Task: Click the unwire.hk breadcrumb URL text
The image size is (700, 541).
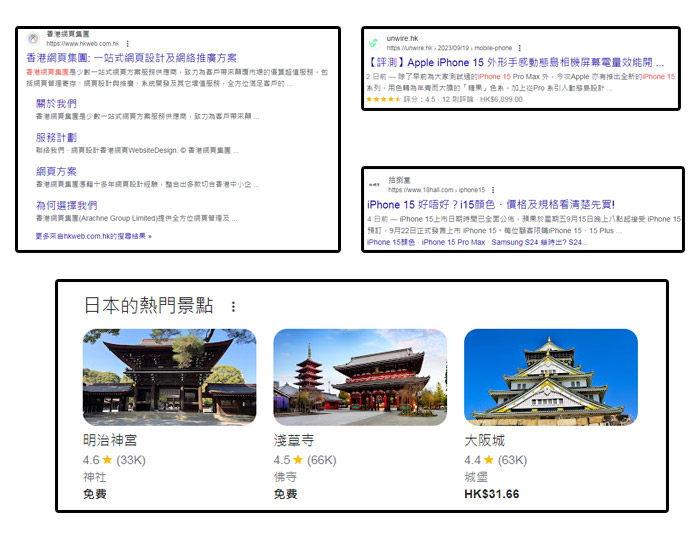Action: coord(449,48)
